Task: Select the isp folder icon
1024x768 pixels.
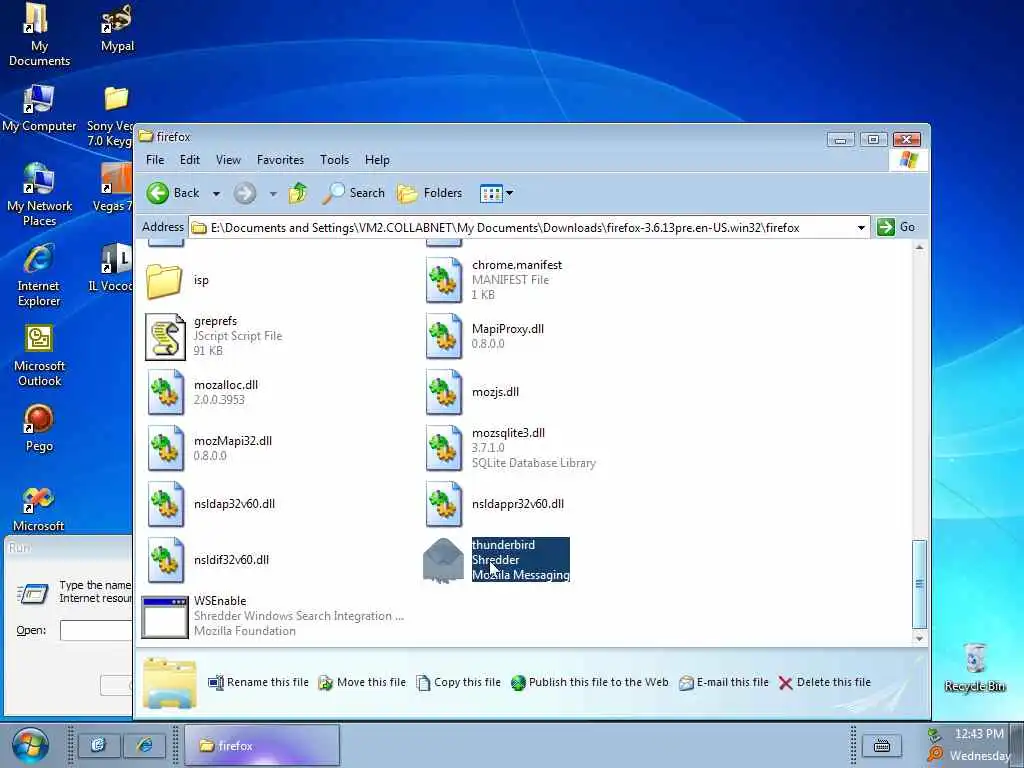Action: pos(164,281)
